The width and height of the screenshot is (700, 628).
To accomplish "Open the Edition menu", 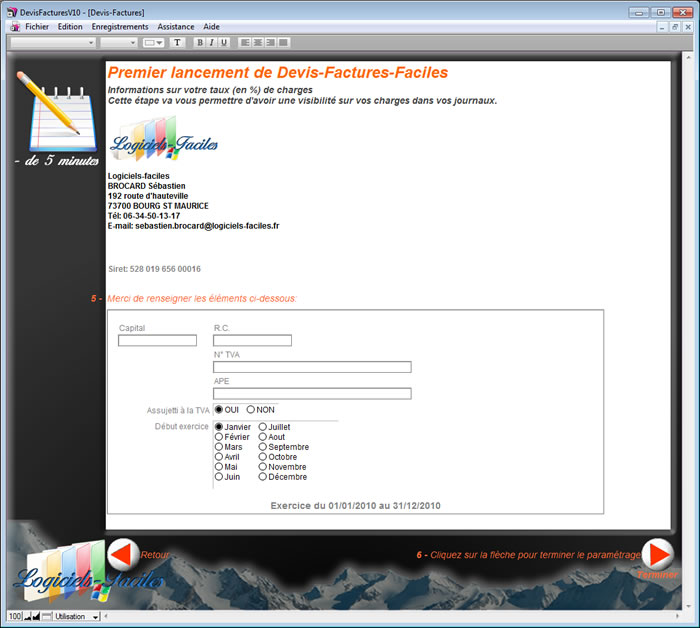I will coord(70,26).
